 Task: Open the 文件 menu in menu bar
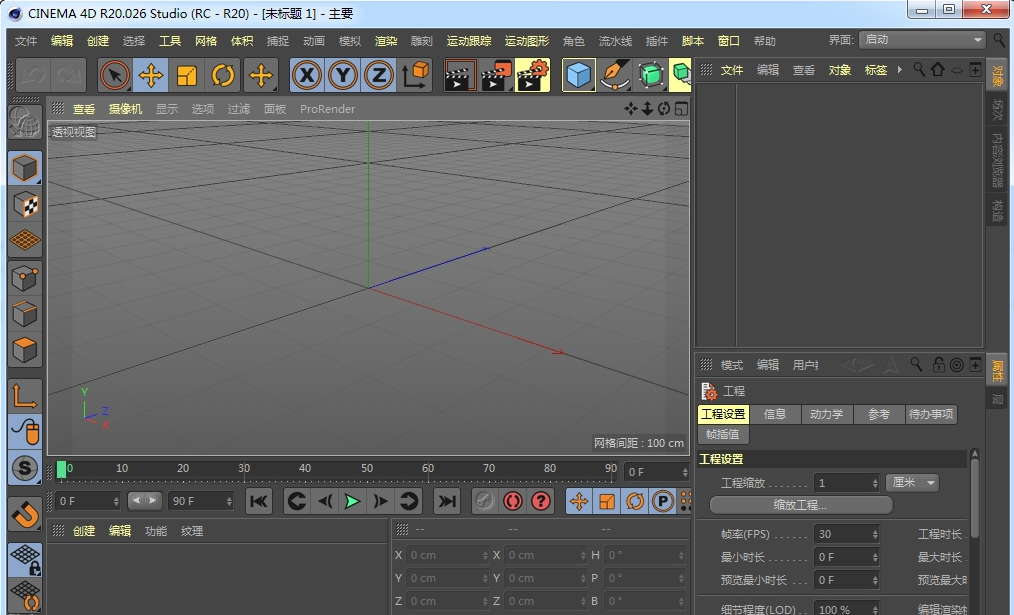26,41
